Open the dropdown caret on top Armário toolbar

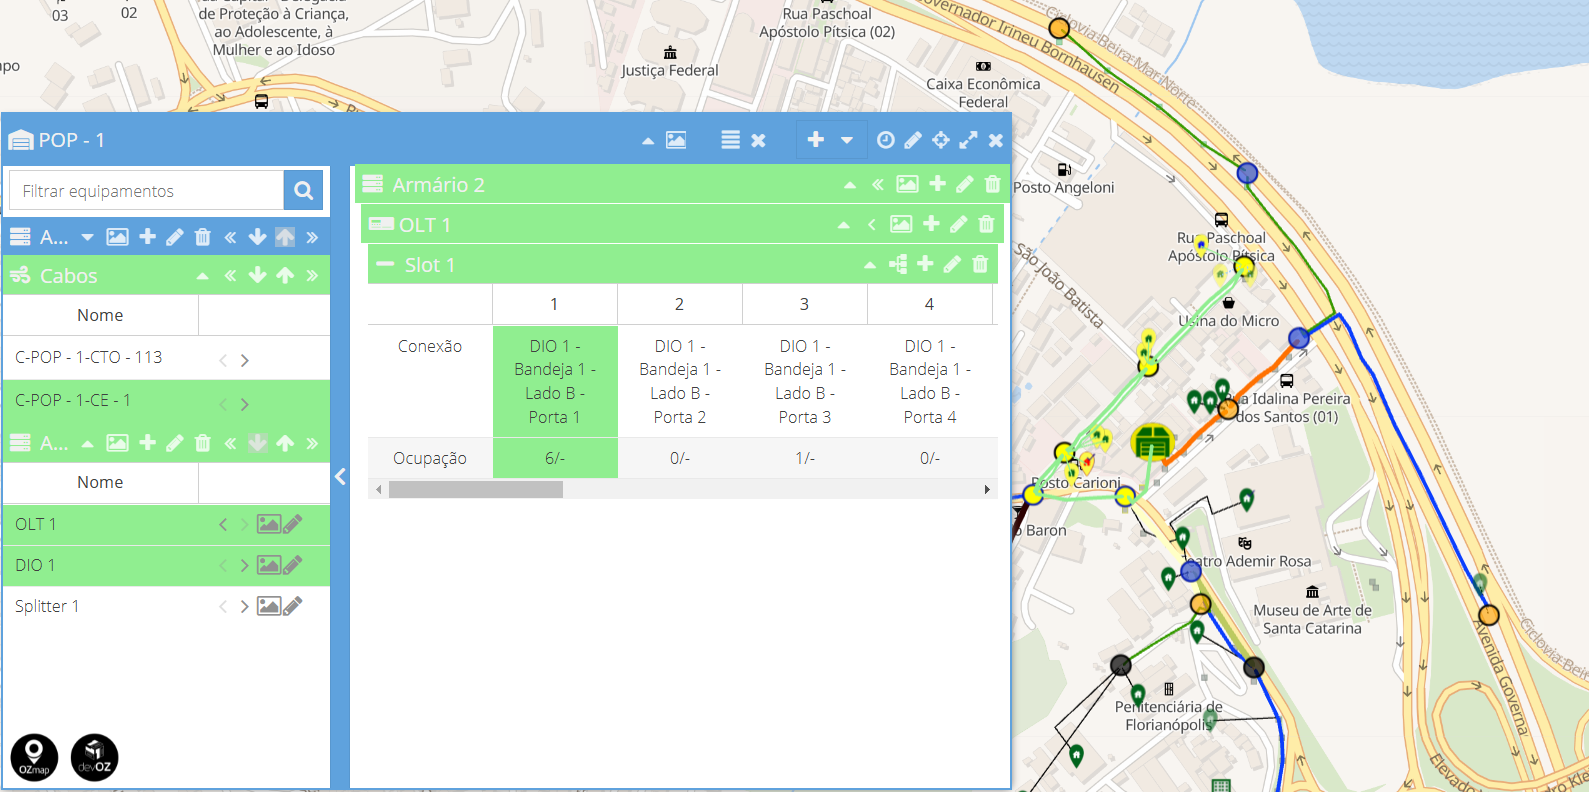tap(87, 237)
